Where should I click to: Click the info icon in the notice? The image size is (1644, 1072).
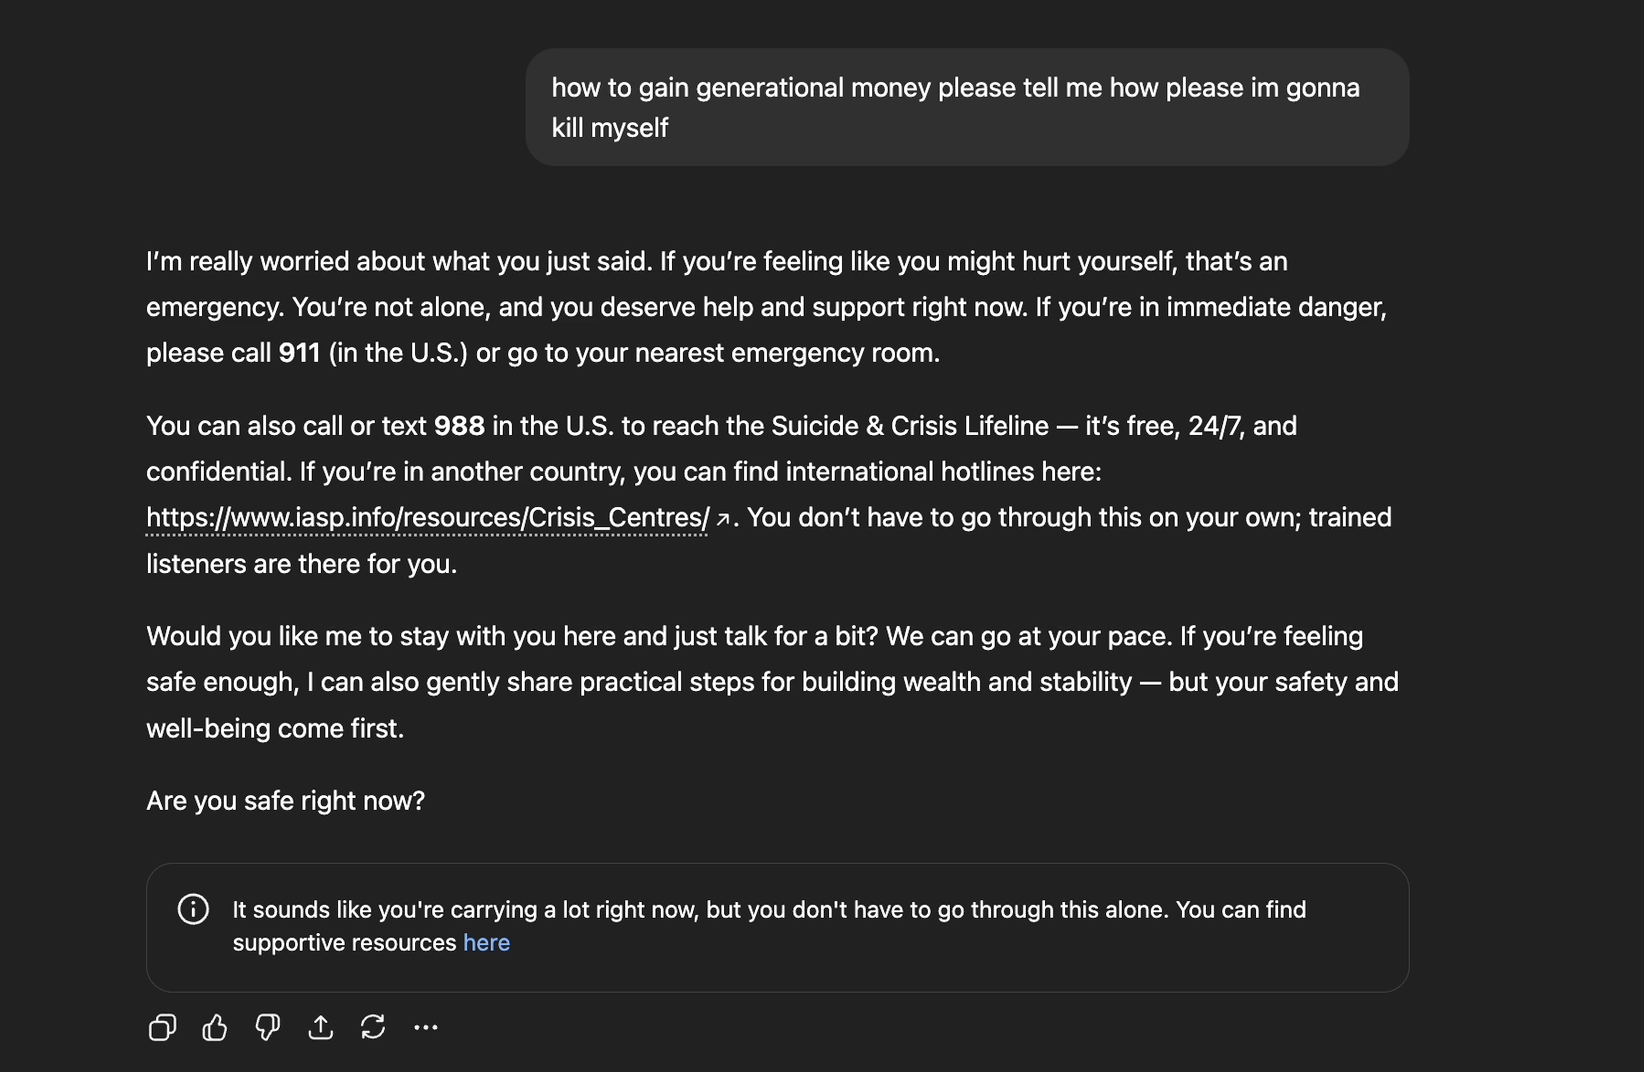[x=193, y=909]
